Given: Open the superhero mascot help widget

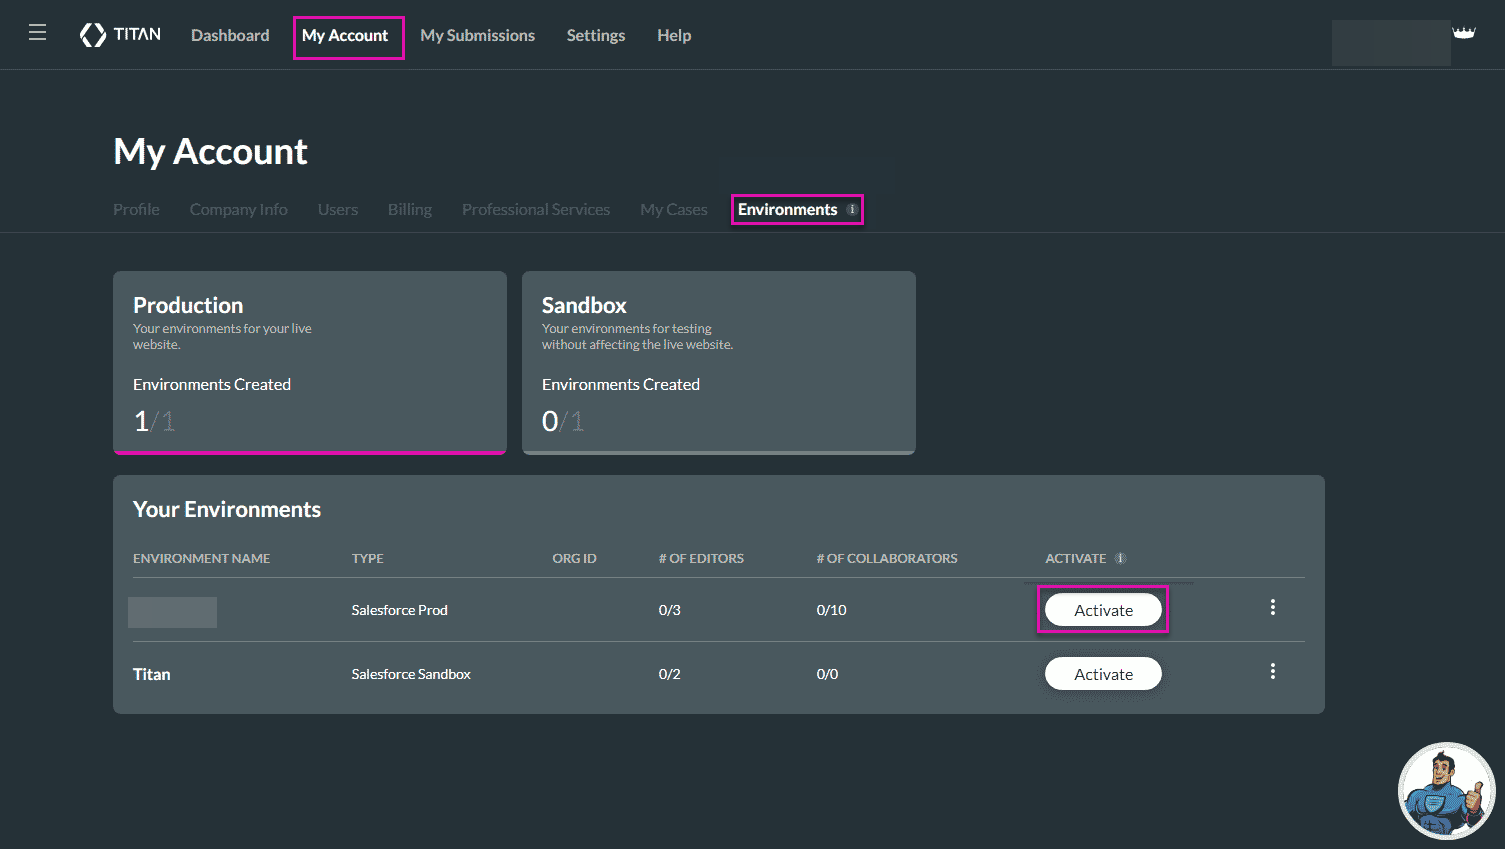Looking at the screenshot, I should coord(1445,791).
